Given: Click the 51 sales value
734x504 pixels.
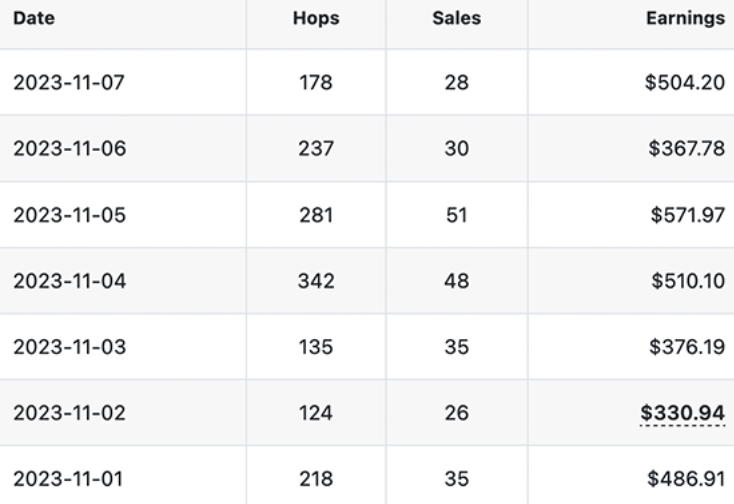Looking at the screenshot, I should coord(456,215).
